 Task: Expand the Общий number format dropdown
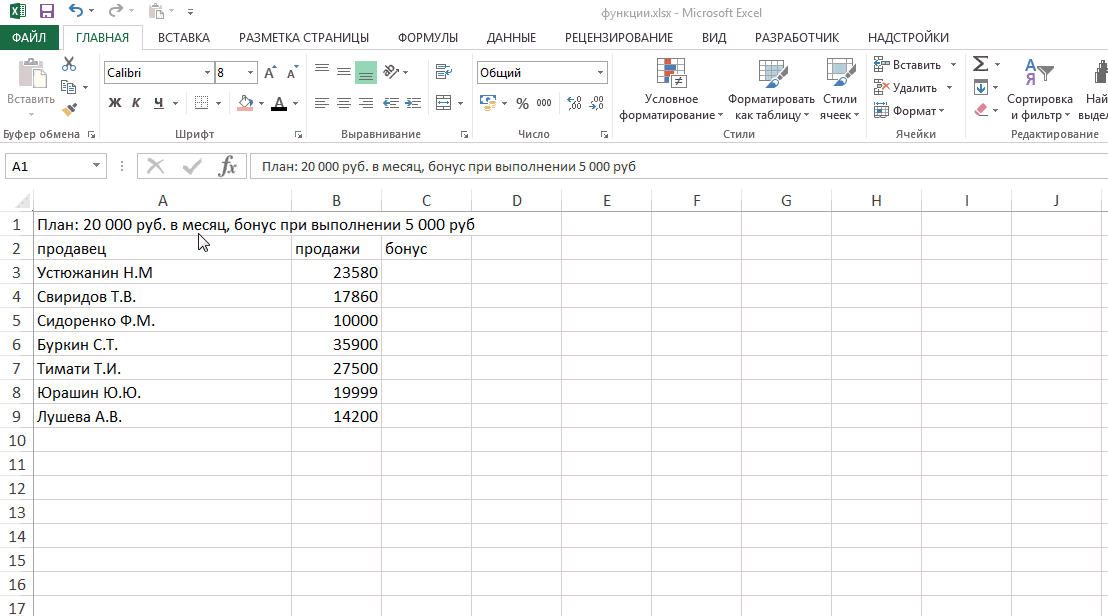(601, 73)
